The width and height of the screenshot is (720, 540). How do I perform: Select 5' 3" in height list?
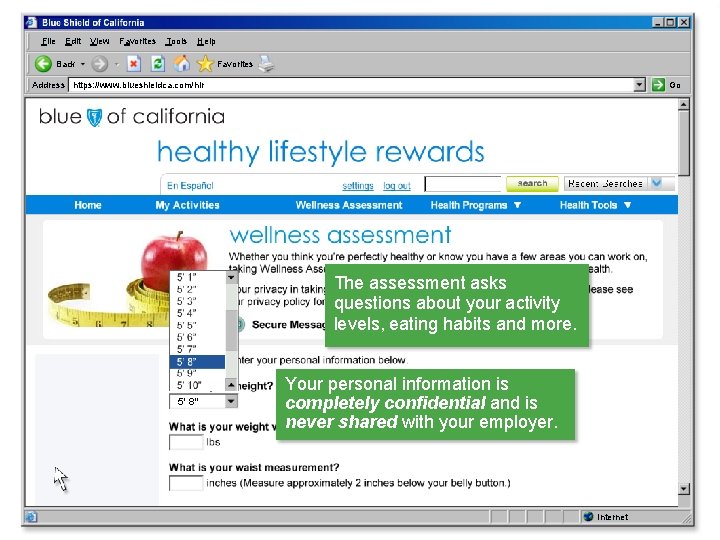(197, 301)
